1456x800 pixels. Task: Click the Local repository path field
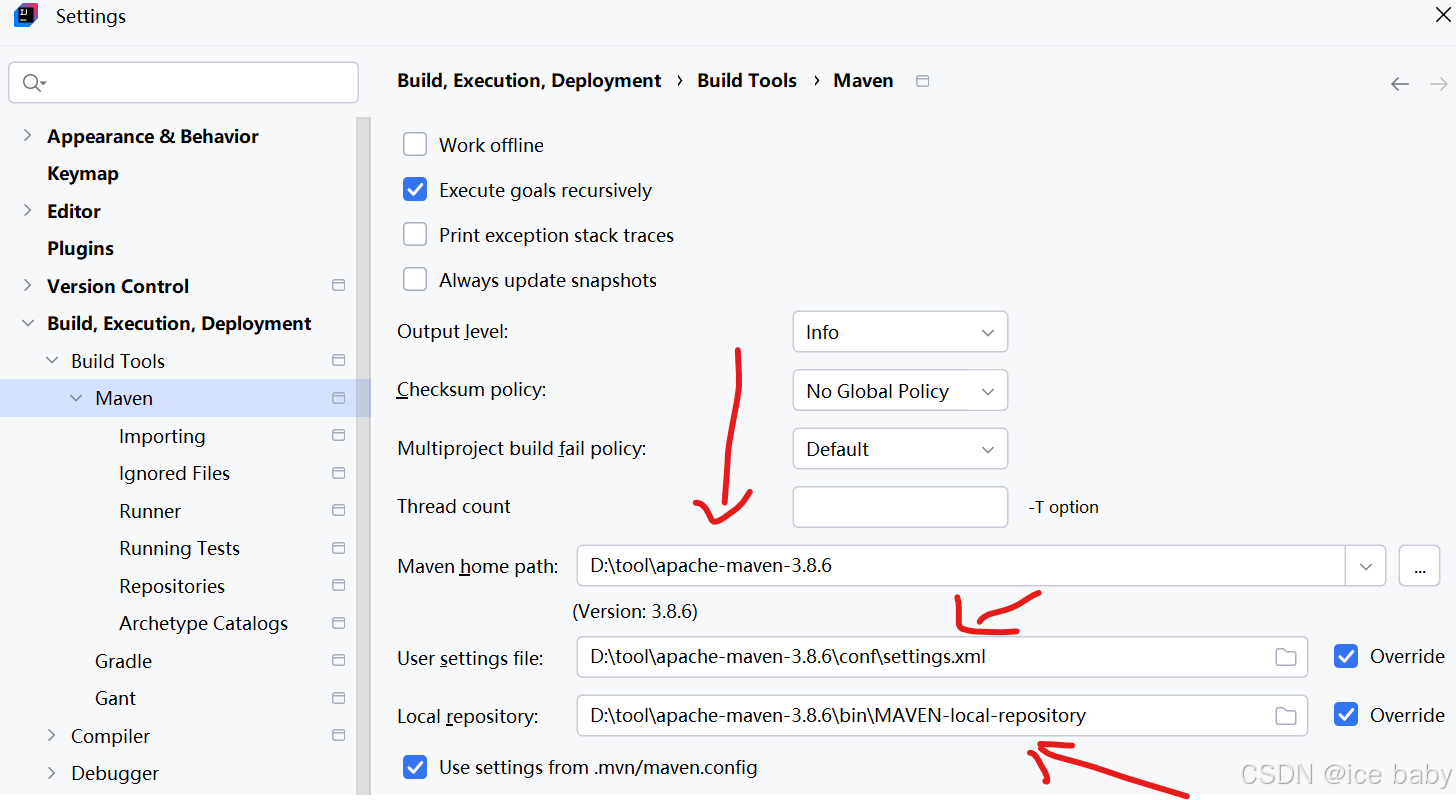coord(942,715)
